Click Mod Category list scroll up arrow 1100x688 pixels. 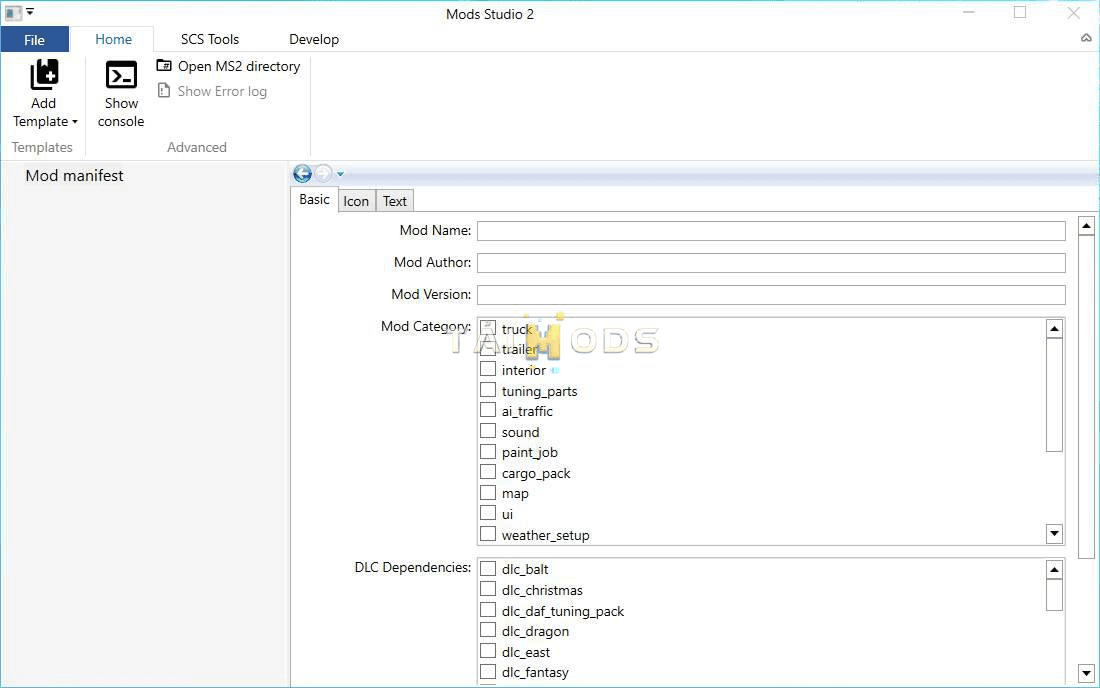click(1054, 328)
